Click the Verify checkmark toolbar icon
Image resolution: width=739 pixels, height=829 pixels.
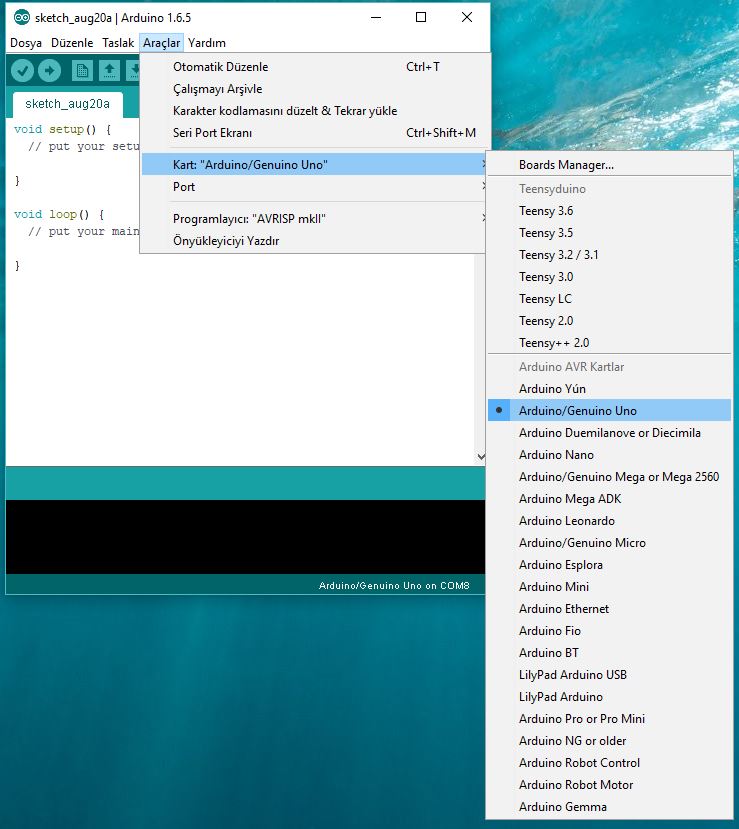tap(22, 70)
